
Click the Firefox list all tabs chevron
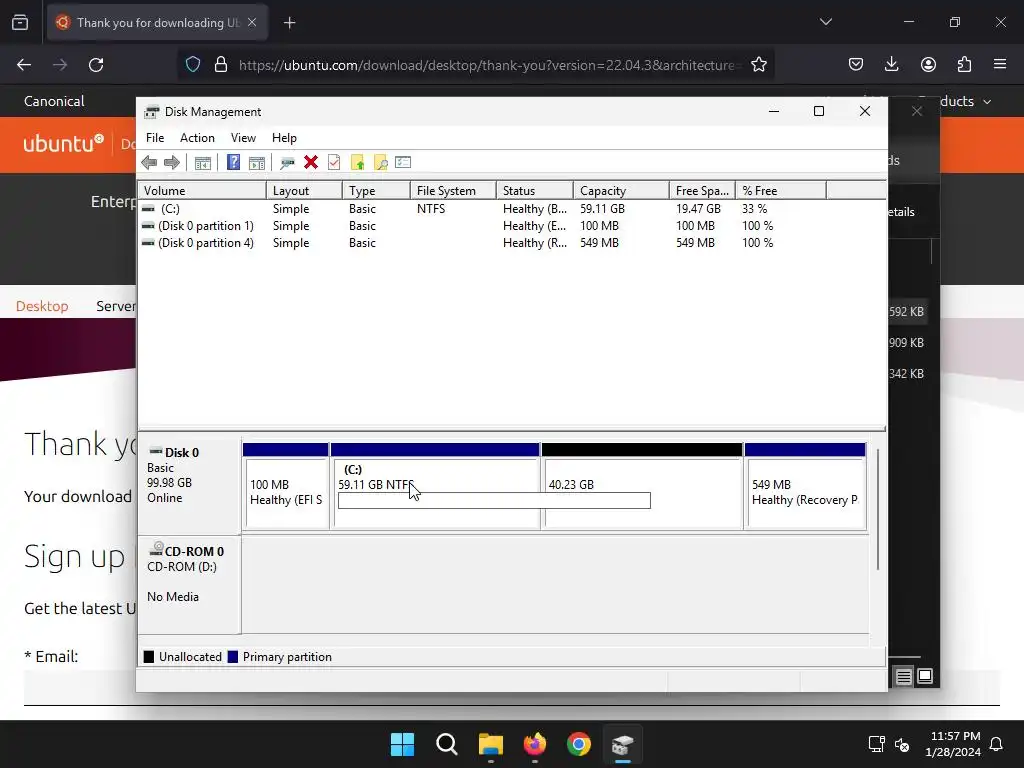tap(825, 22)
